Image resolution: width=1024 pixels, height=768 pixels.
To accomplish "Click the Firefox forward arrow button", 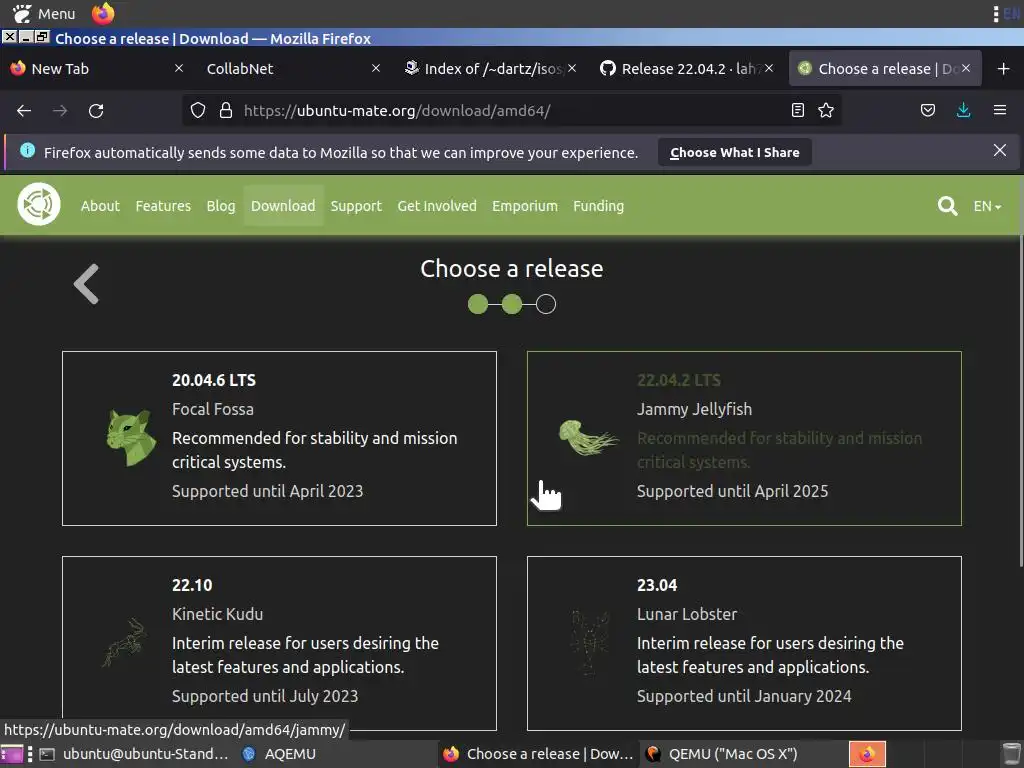I will (x=60, y=110).
